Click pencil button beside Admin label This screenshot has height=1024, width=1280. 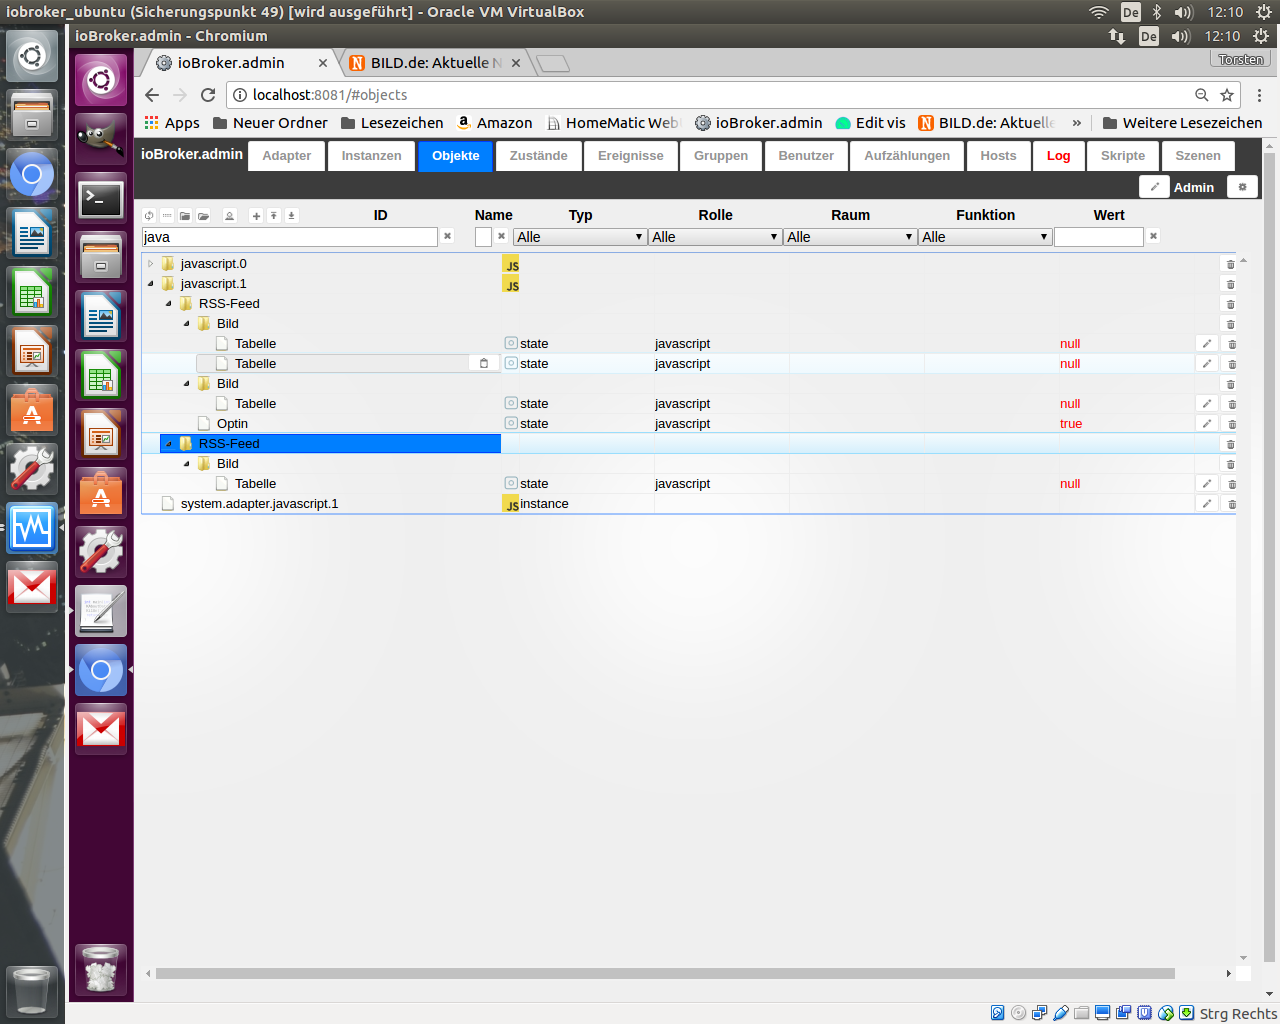pos(1154,187)
